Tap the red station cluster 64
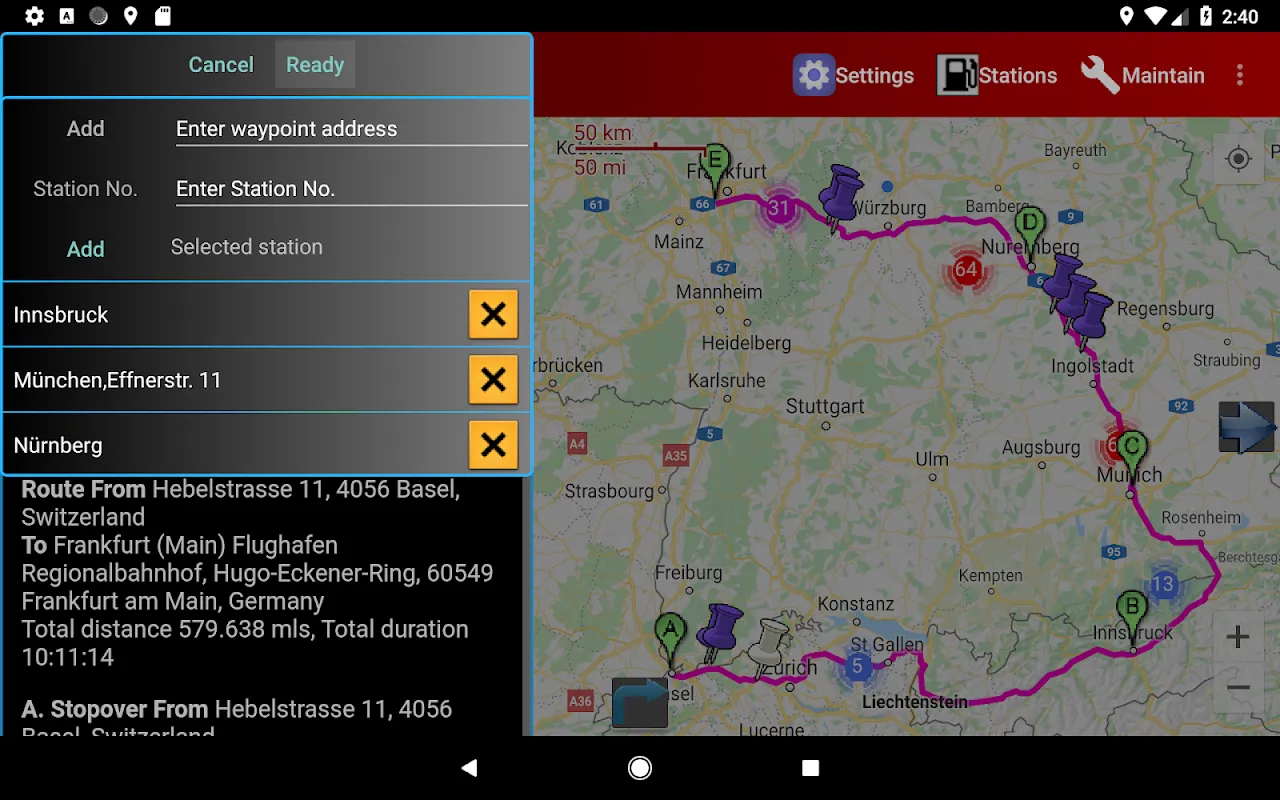1280x800 pixels. coord(966,269)
